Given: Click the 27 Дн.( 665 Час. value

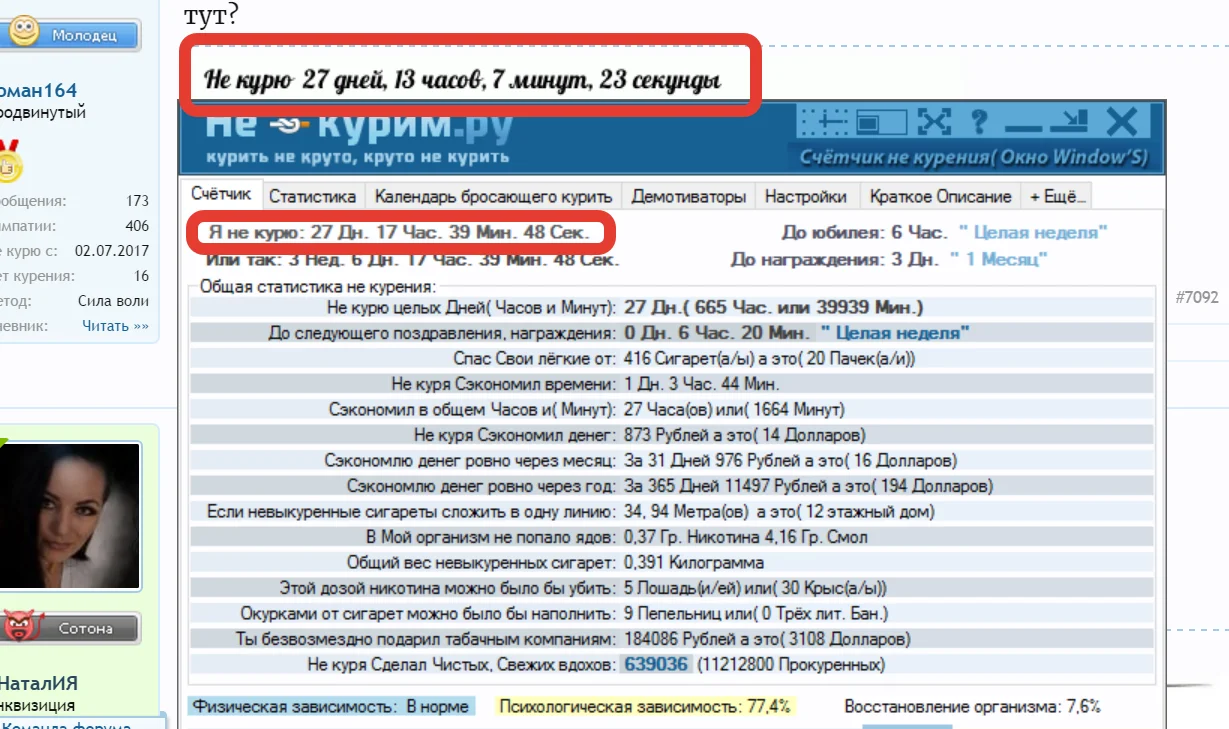Looking at the screenshot, I should [x=773, y=306].
